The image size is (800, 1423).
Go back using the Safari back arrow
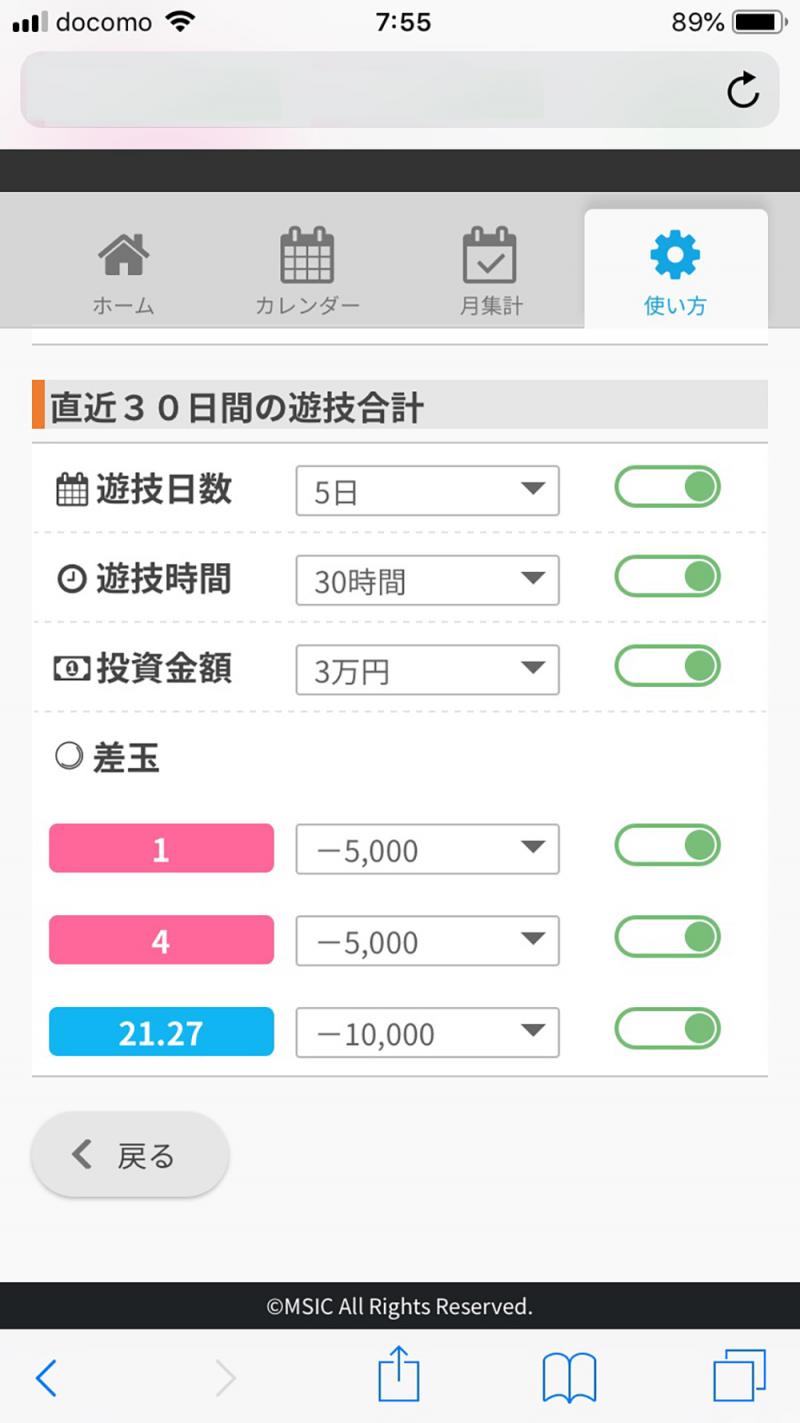point(46,1378)
